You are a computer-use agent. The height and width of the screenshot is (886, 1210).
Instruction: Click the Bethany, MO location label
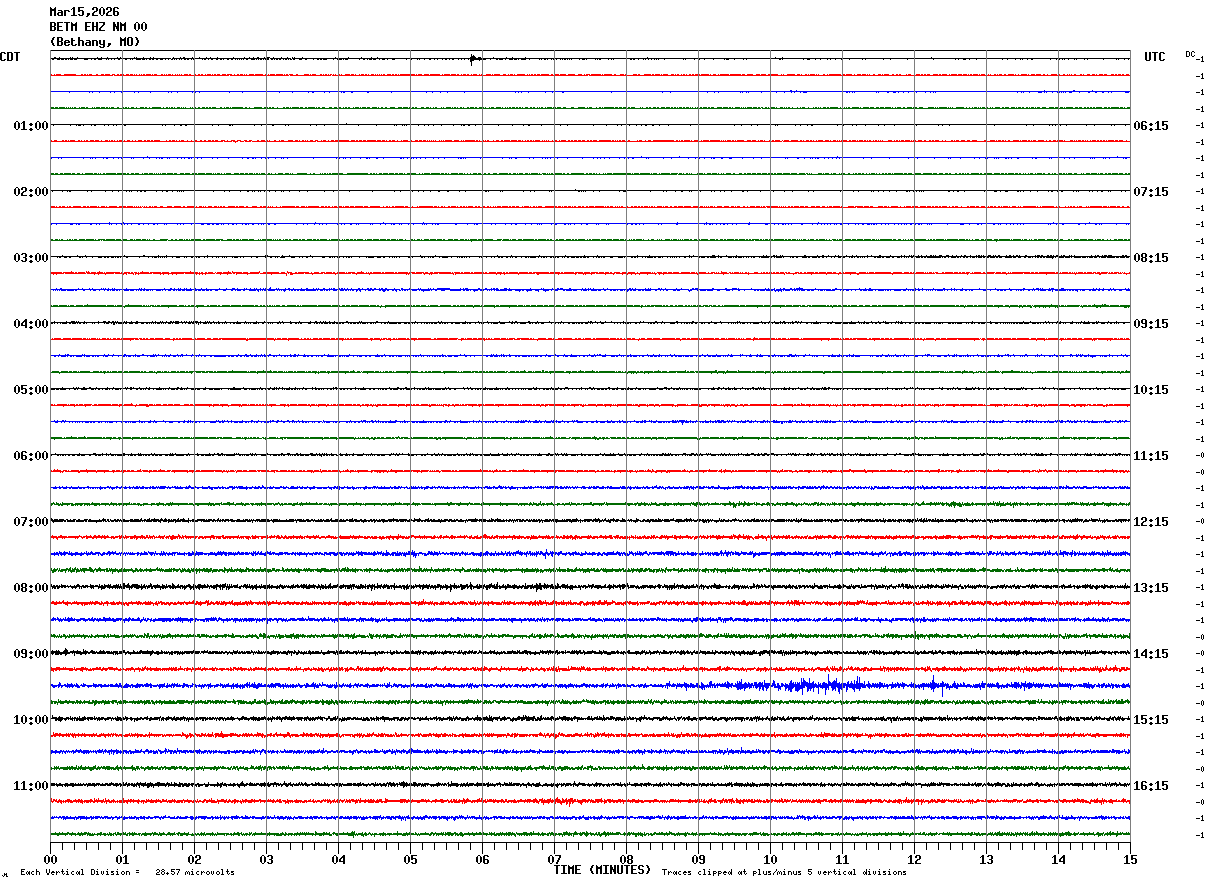[95, 42]
